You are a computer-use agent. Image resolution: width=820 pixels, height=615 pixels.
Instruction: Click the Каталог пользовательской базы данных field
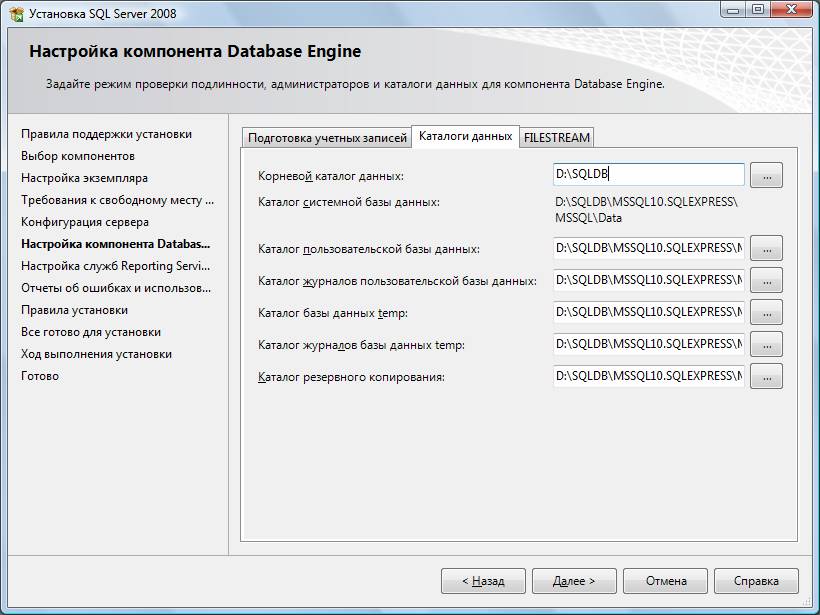click(x=648, y=248)
